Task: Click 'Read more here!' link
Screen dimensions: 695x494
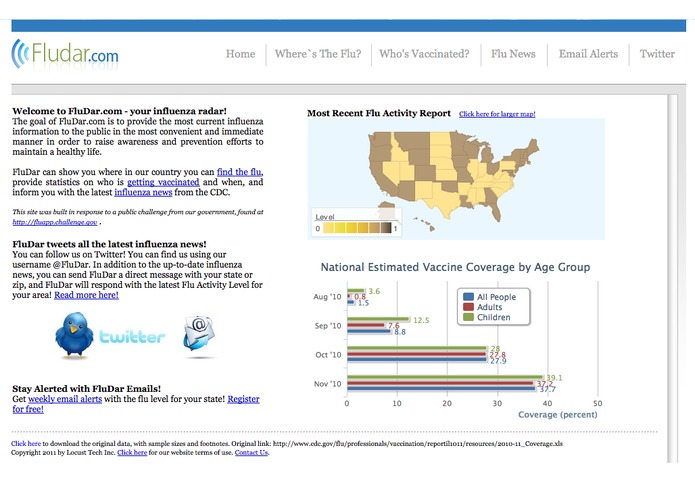Action: [x=86, y=295]
